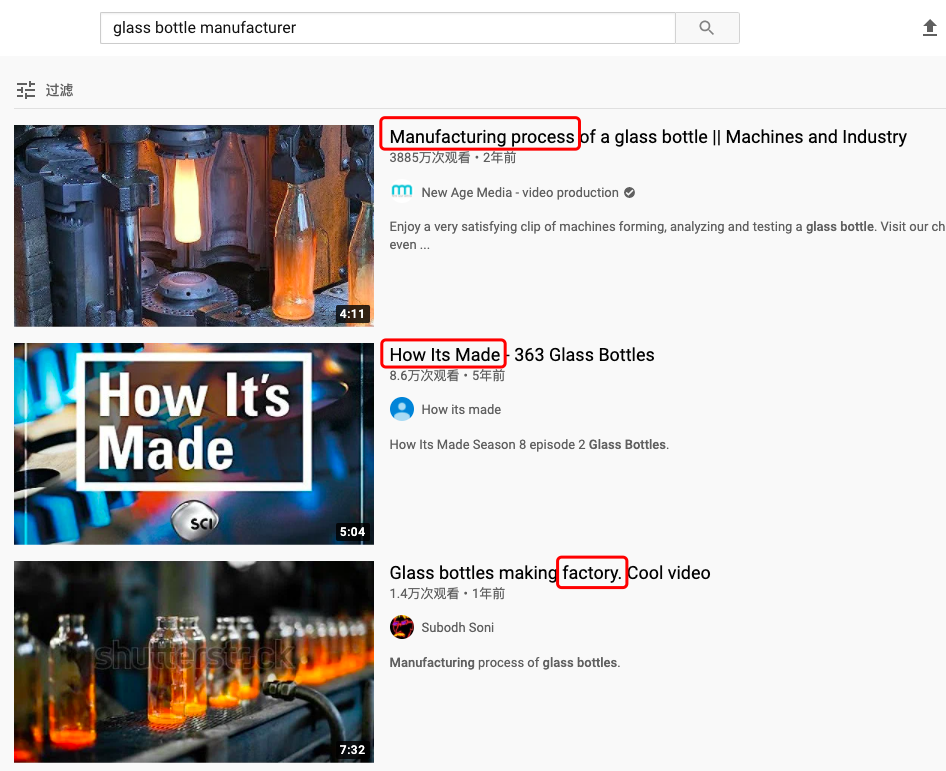Screen dimensions: 946x771
Task: Visit the New Age Media - video production channel
Action: click(519, 192)
